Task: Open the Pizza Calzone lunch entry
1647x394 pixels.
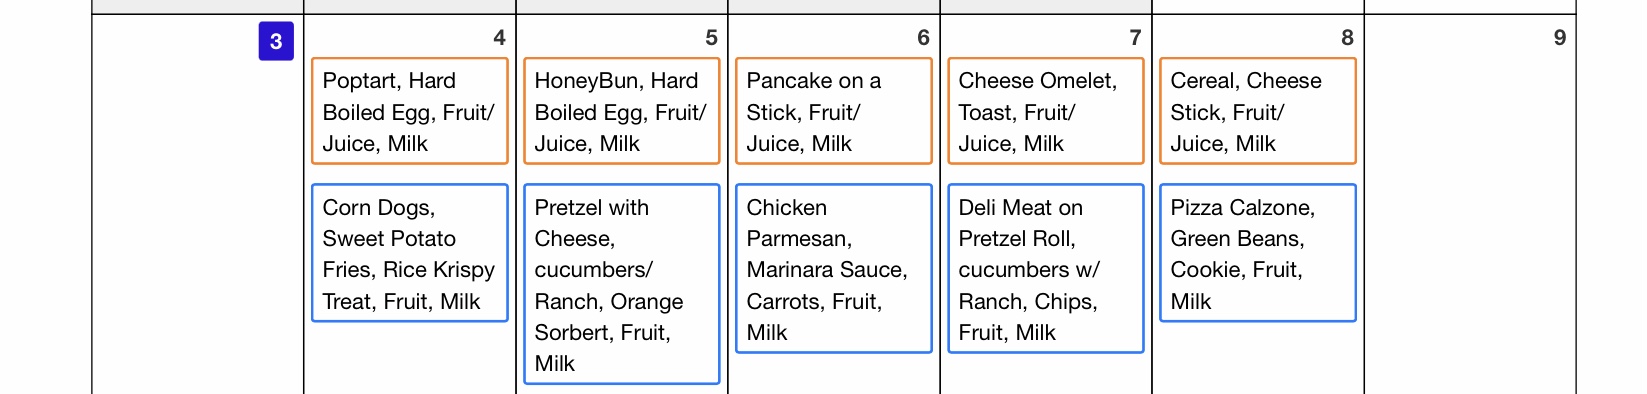Action: coord(1258,253)
